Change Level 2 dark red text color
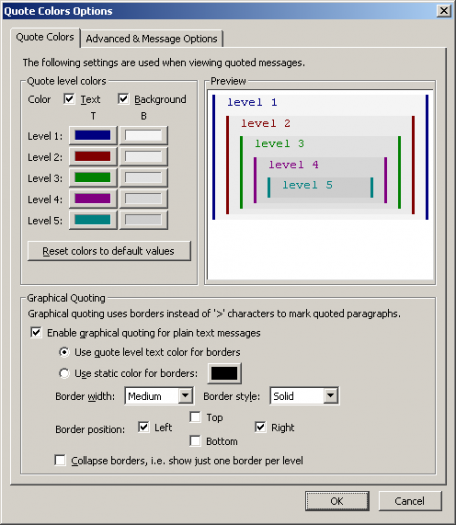 [93, 156]
